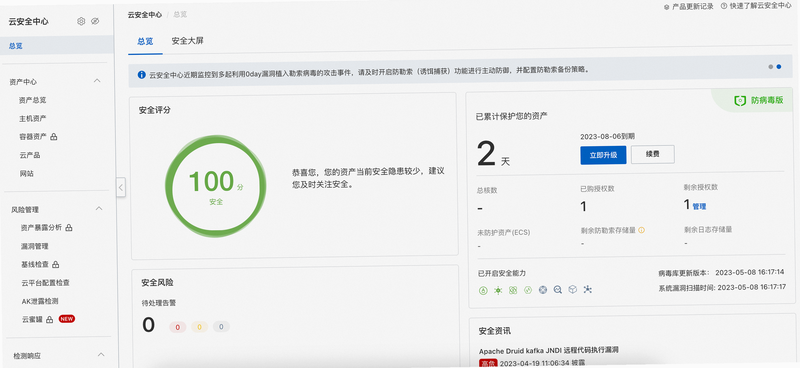This screenshot has width=800, height=368.
Task: Collapse the sidebar with the arrow handle
Action: coord(121,187)
